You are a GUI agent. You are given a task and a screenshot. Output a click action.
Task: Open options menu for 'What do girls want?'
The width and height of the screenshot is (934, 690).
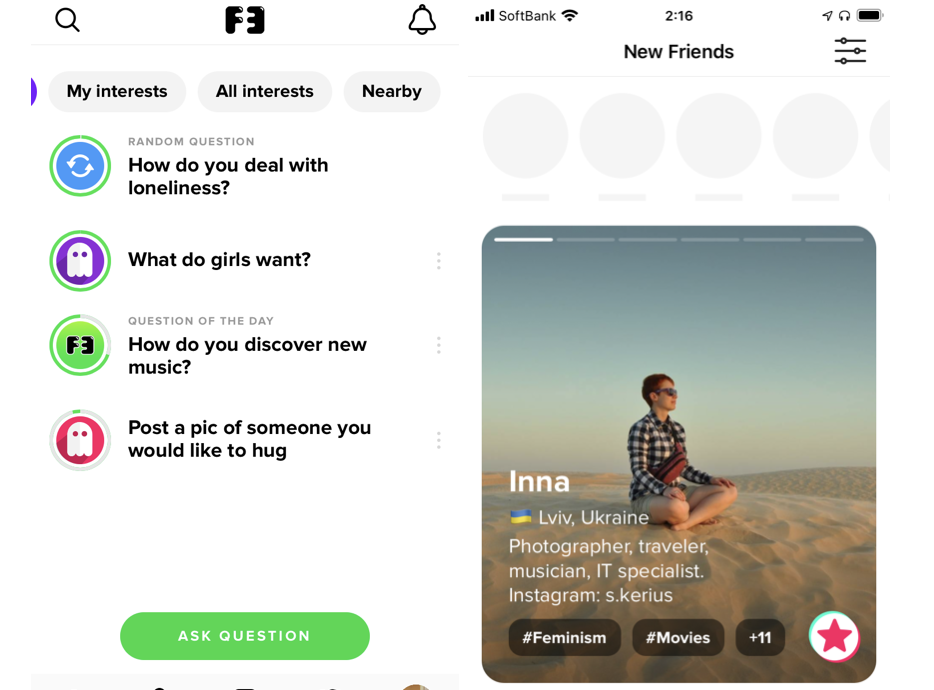[x=438, y=260]
